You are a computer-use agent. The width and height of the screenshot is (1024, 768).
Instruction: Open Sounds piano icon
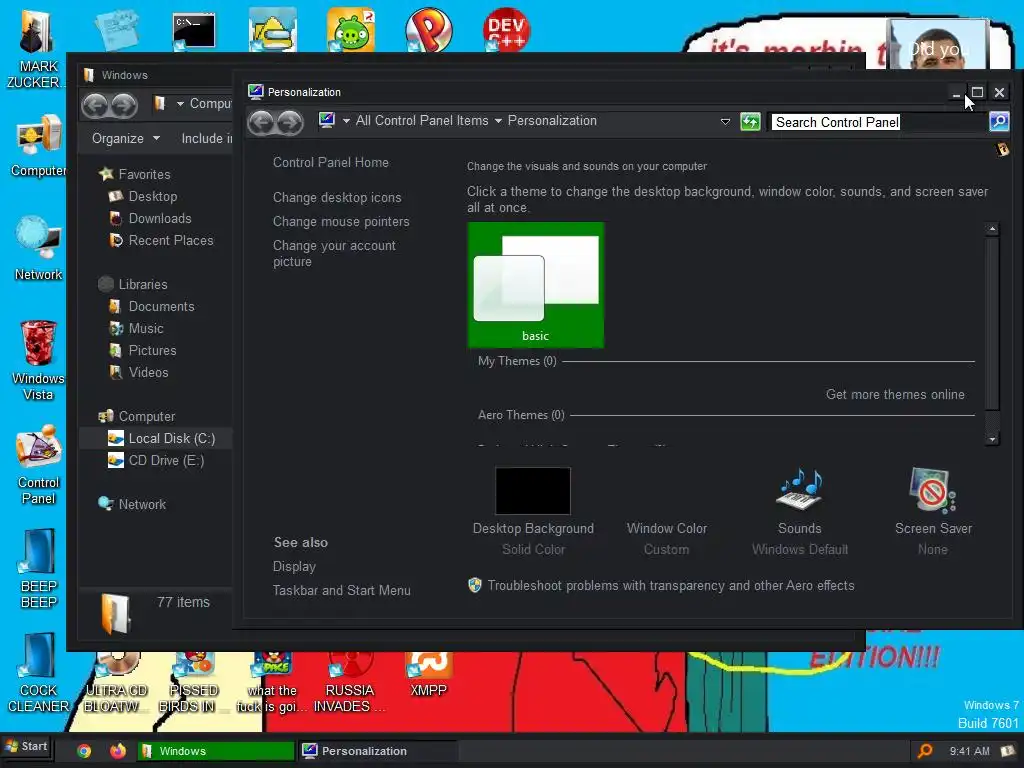[x=799, y=489]
